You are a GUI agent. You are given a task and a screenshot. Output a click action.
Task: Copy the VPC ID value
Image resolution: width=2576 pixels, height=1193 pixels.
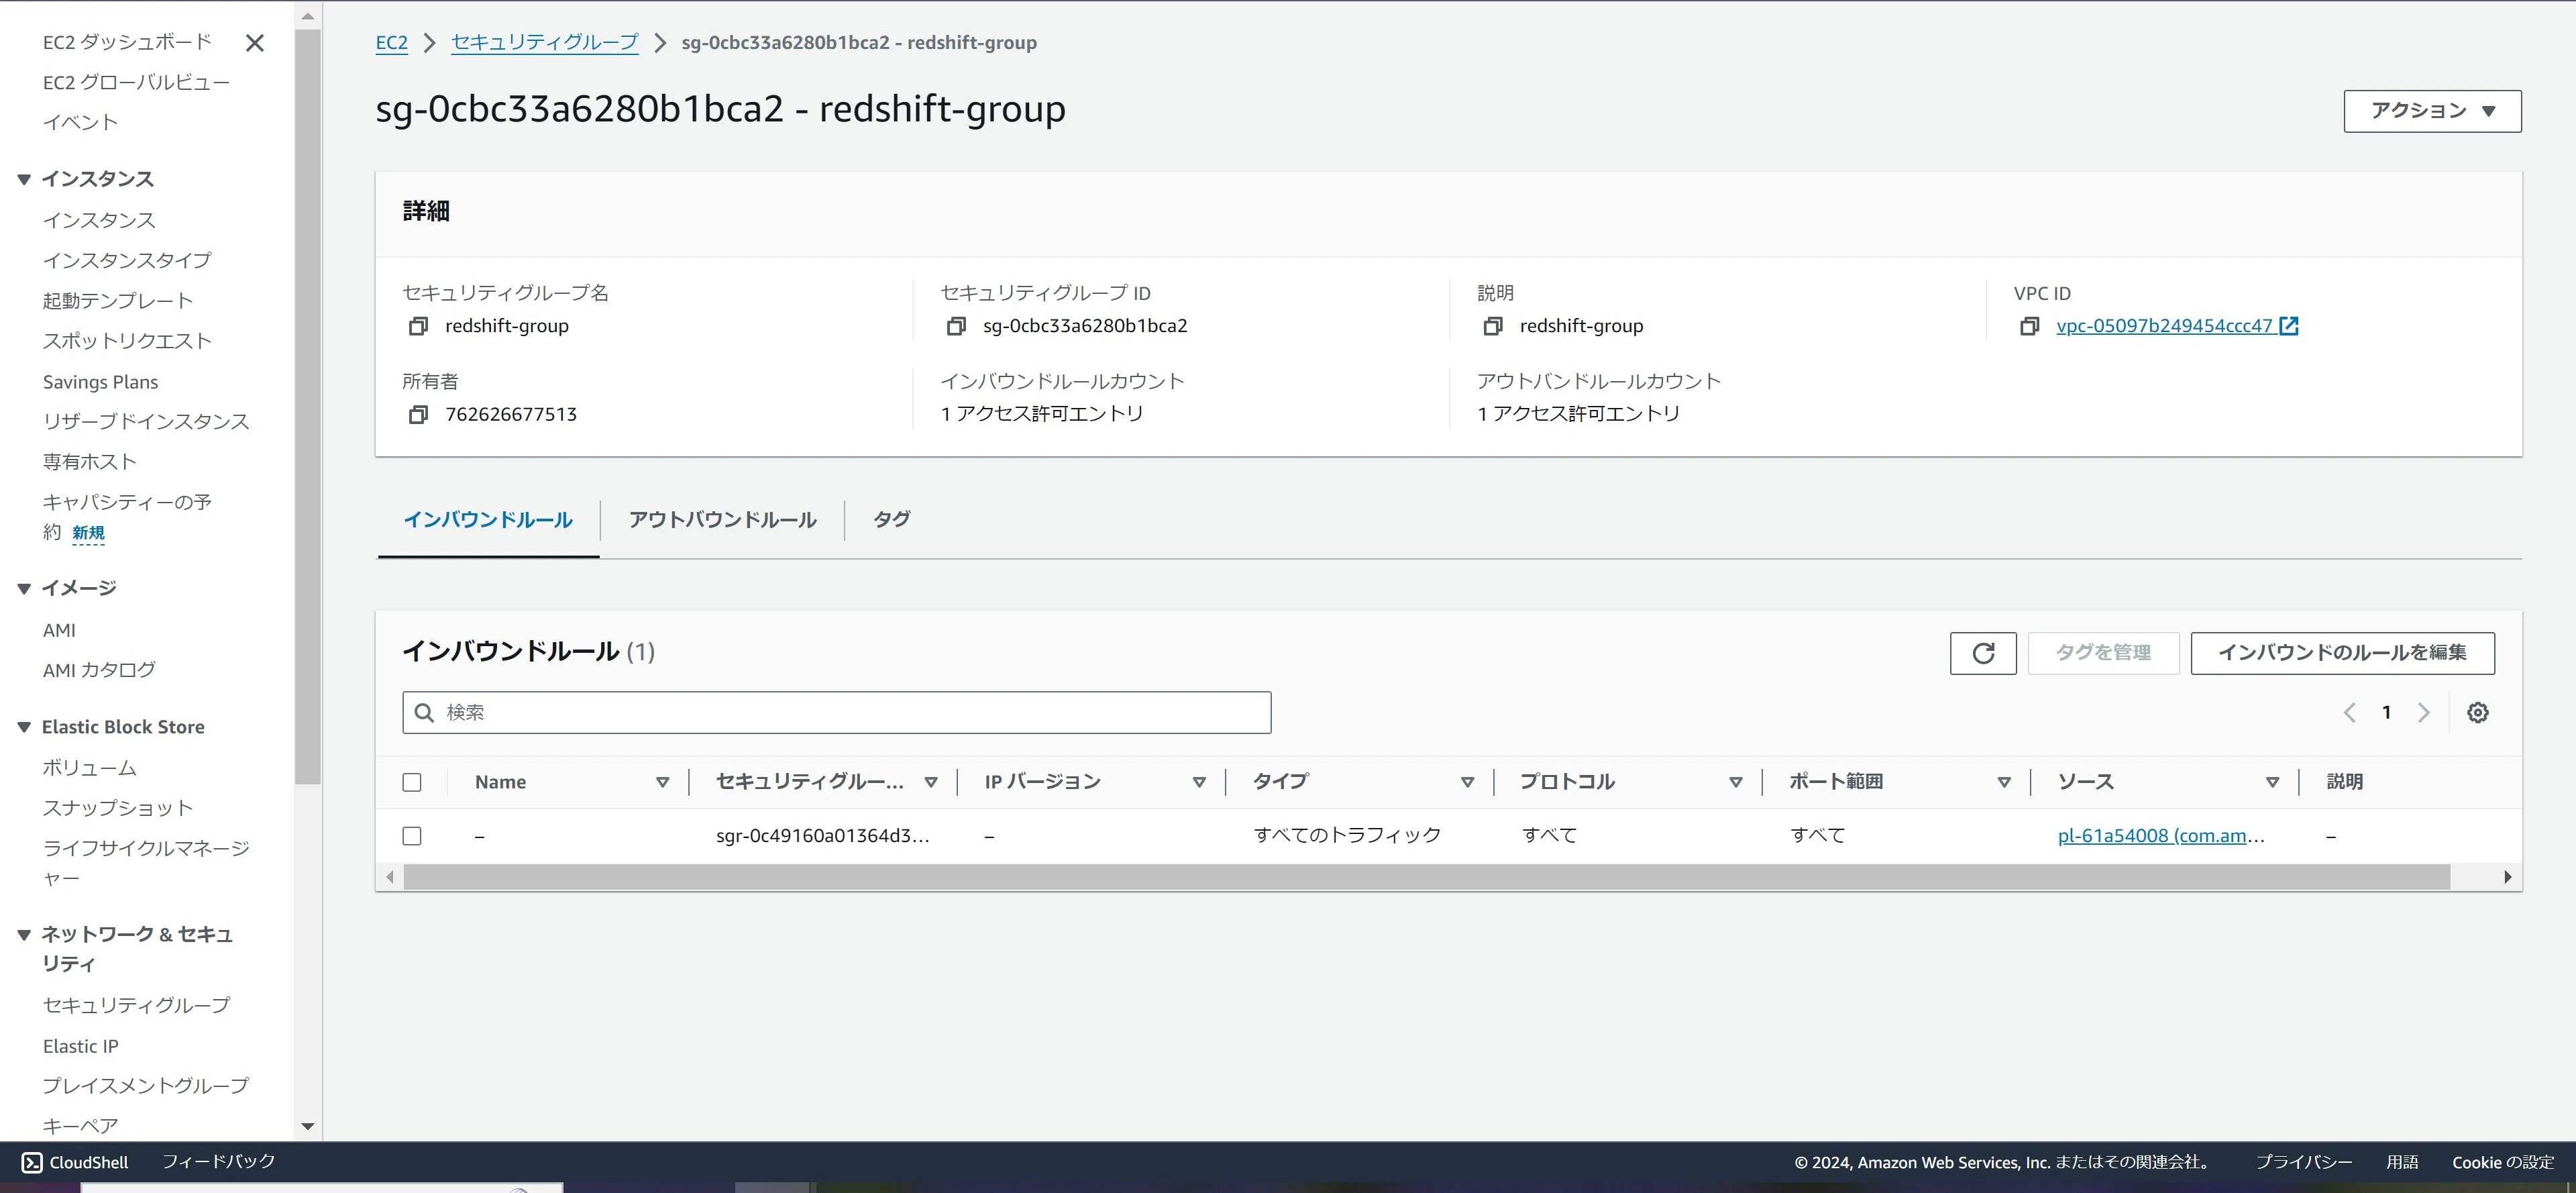point(2029,326)
